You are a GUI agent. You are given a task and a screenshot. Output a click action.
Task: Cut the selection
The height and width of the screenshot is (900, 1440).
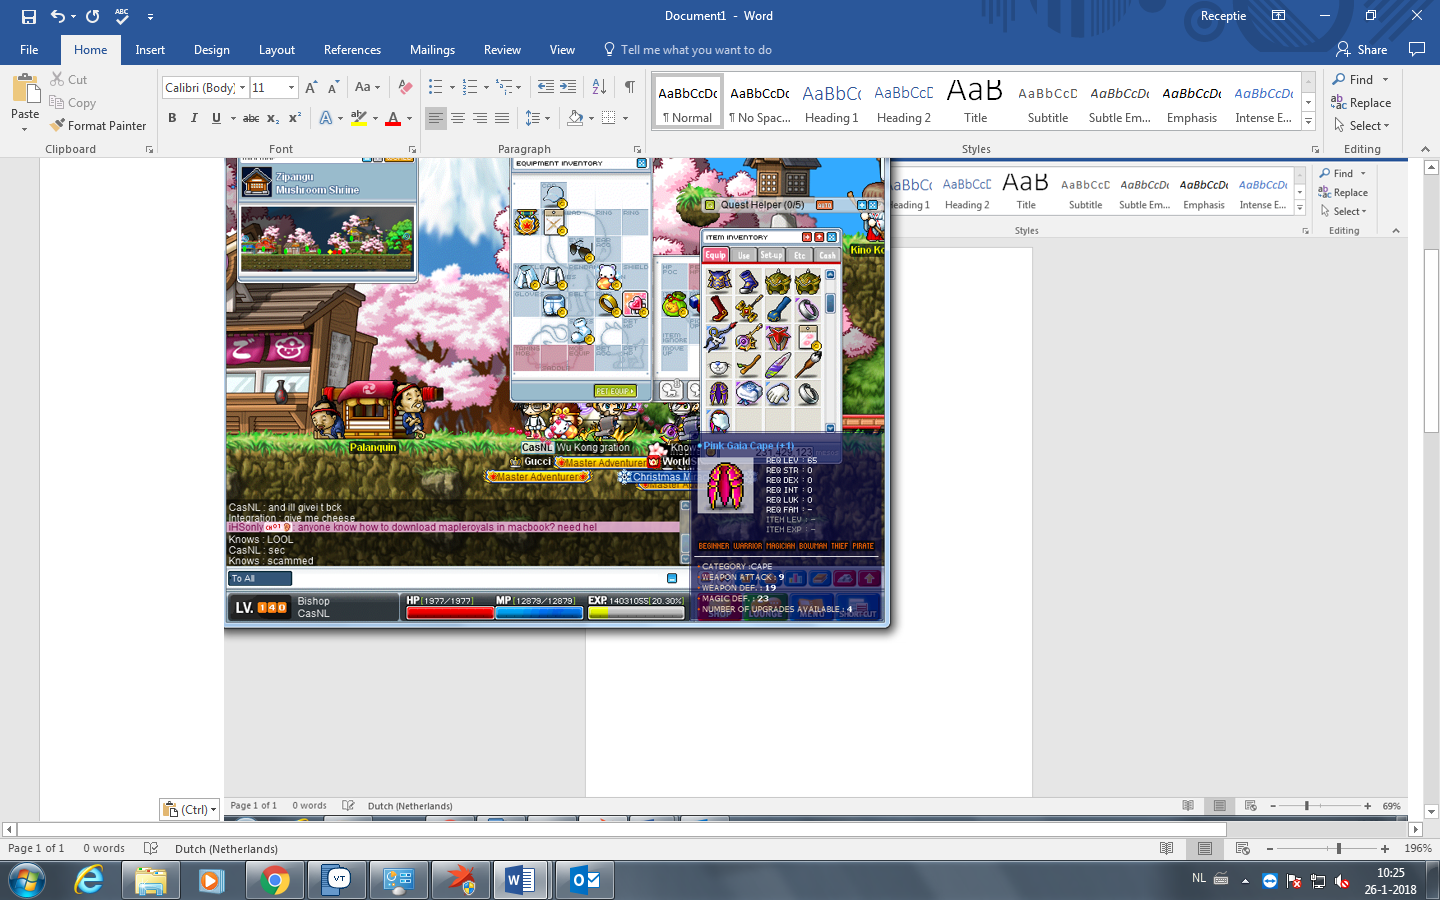69,79
